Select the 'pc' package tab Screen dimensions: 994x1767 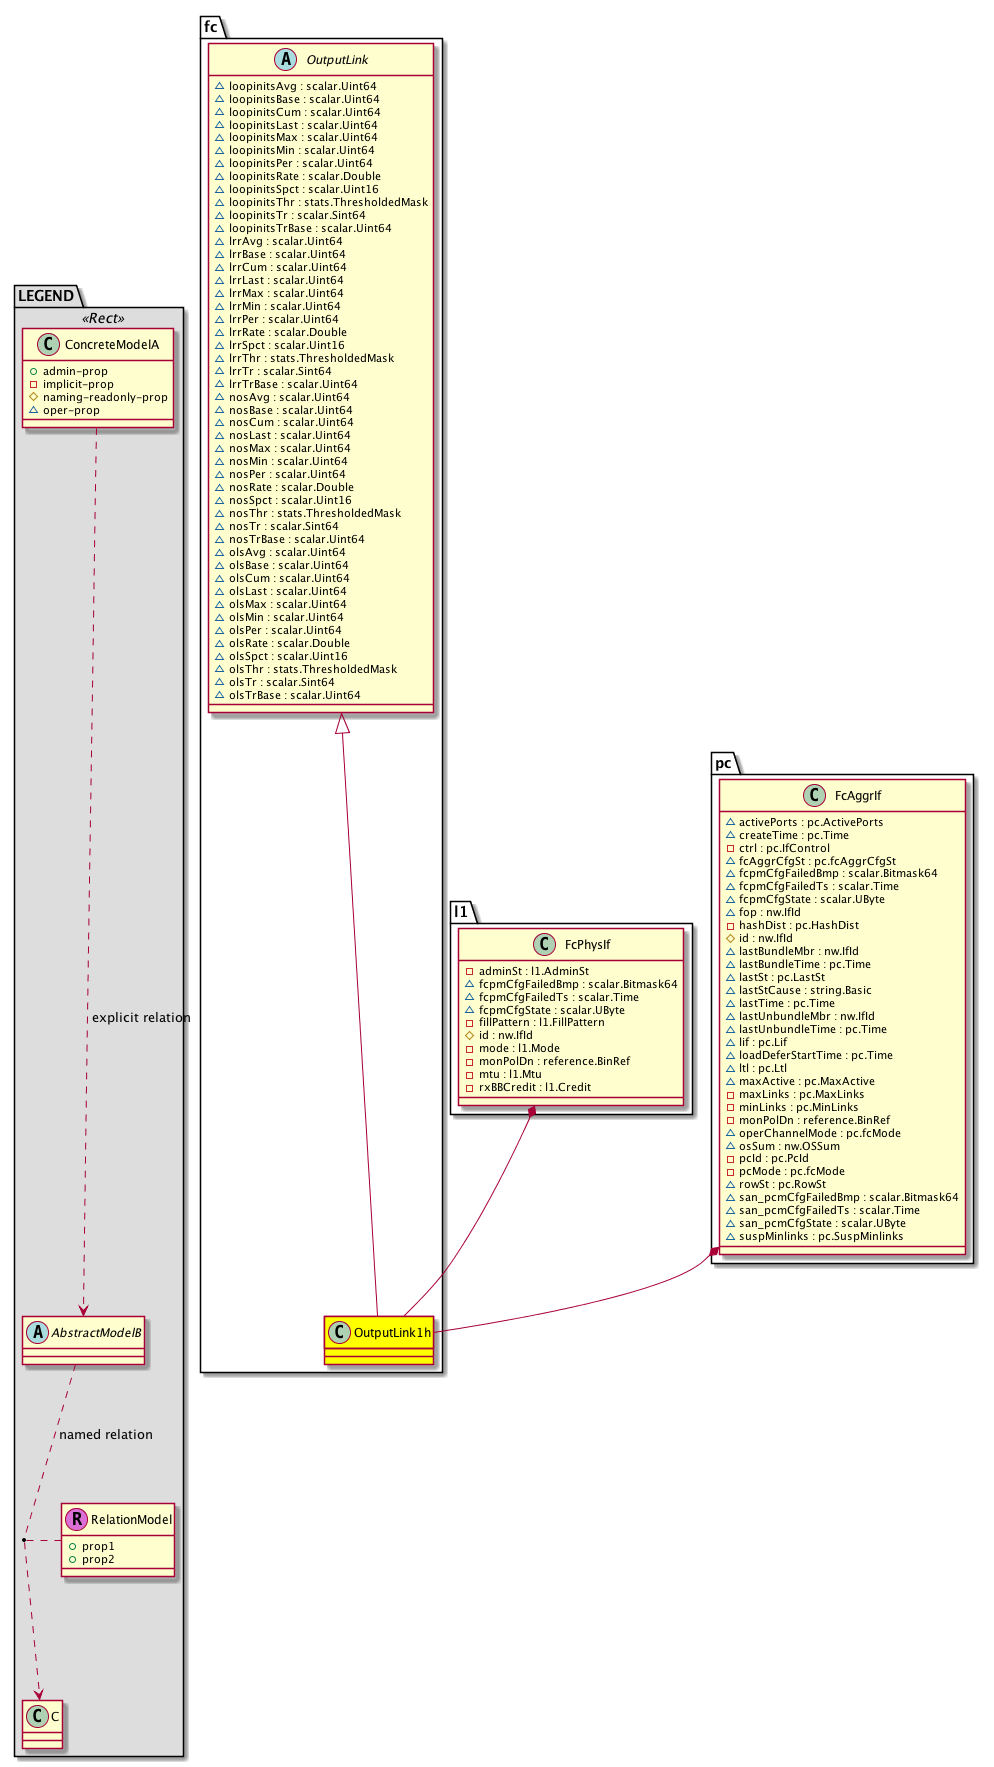click(724, 763)
